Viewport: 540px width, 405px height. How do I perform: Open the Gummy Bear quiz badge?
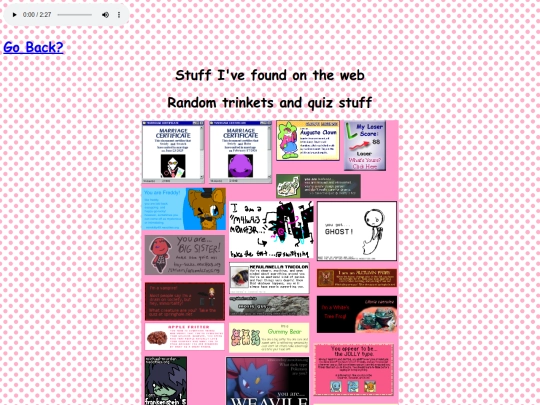pyautogui.click(x=269, y=338)
